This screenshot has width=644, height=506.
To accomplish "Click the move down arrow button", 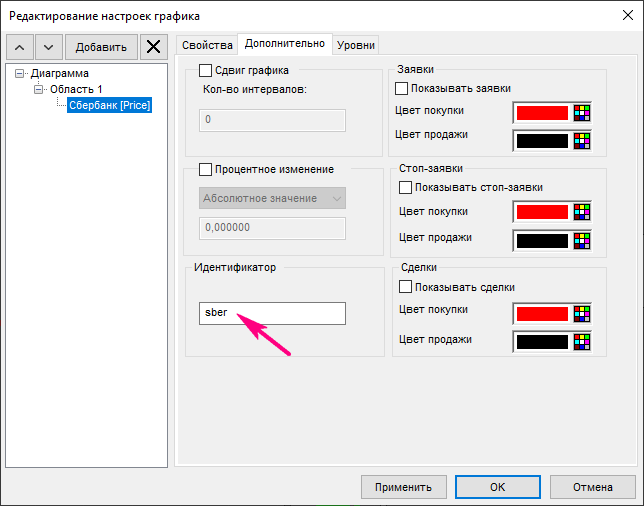I will pyautogui.click(x=49, y=47).
